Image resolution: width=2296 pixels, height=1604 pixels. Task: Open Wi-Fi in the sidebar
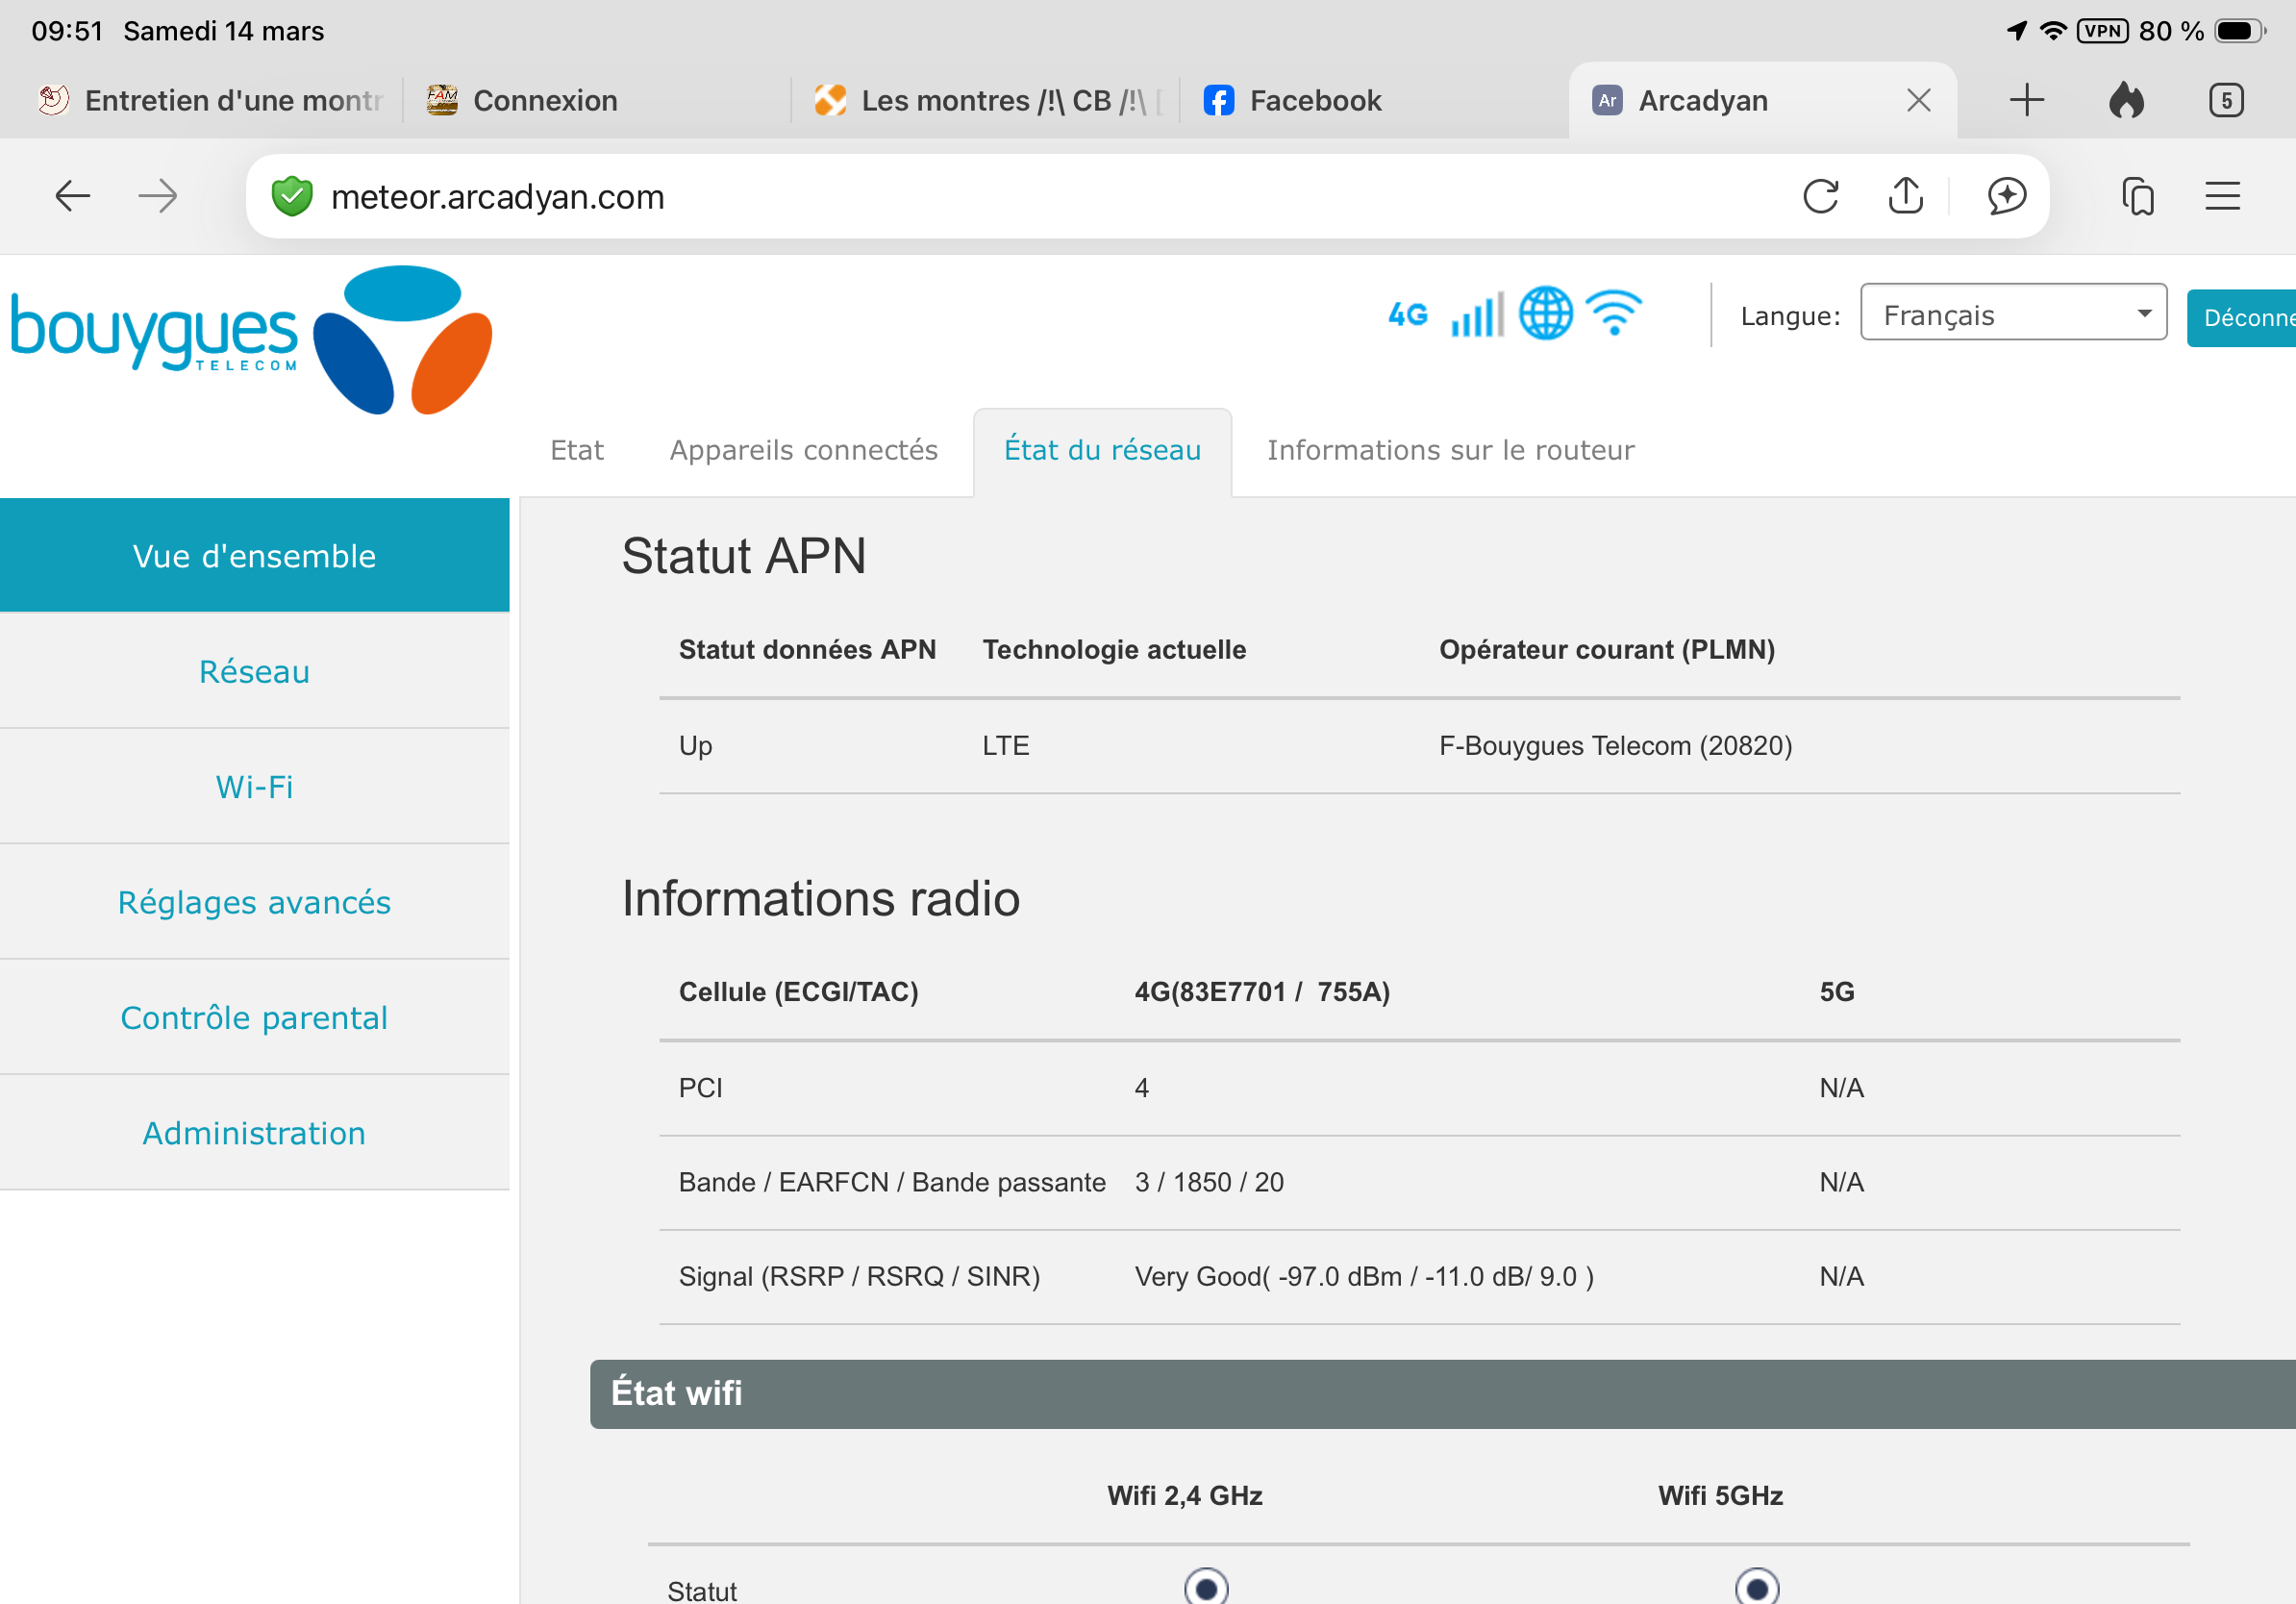click(x=254, y=787)
